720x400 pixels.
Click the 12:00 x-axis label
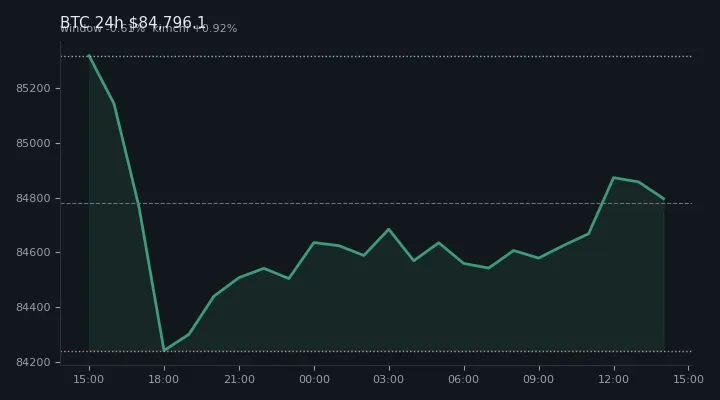614,379
